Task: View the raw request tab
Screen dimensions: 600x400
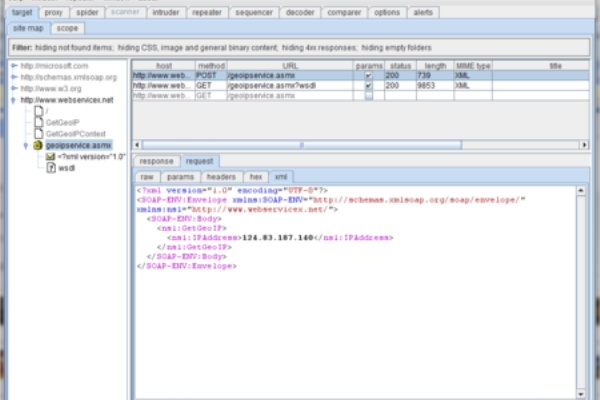Action: point(147,177)
